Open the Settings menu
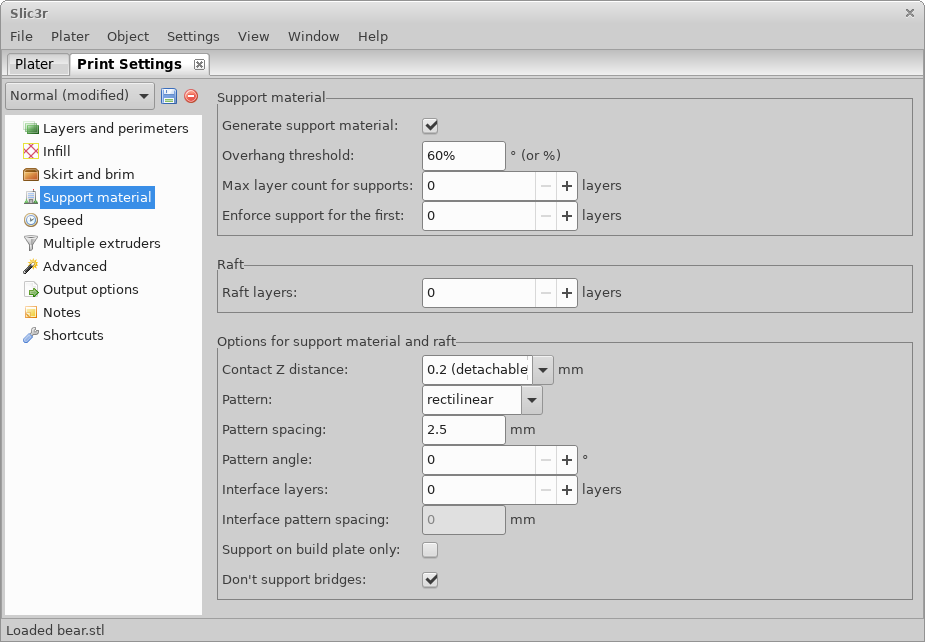Screen dimensions: 925x642 click(x=193, y=37)
